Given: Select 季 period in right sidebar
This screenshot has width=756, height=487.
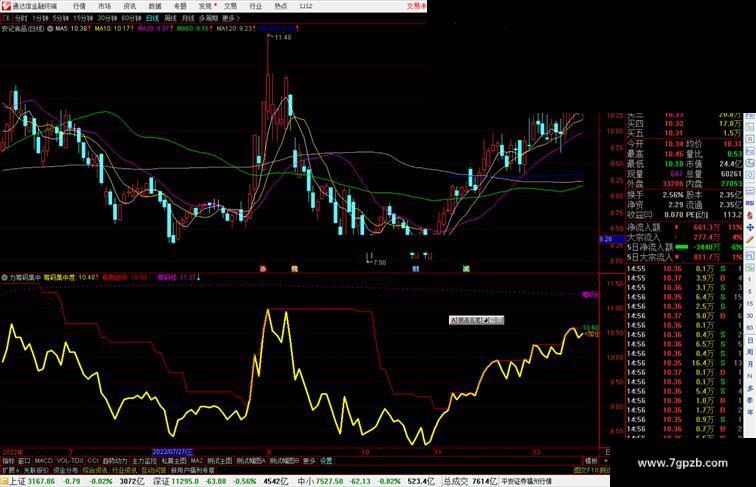Looking at the screenshot, I should pos(750,400).
